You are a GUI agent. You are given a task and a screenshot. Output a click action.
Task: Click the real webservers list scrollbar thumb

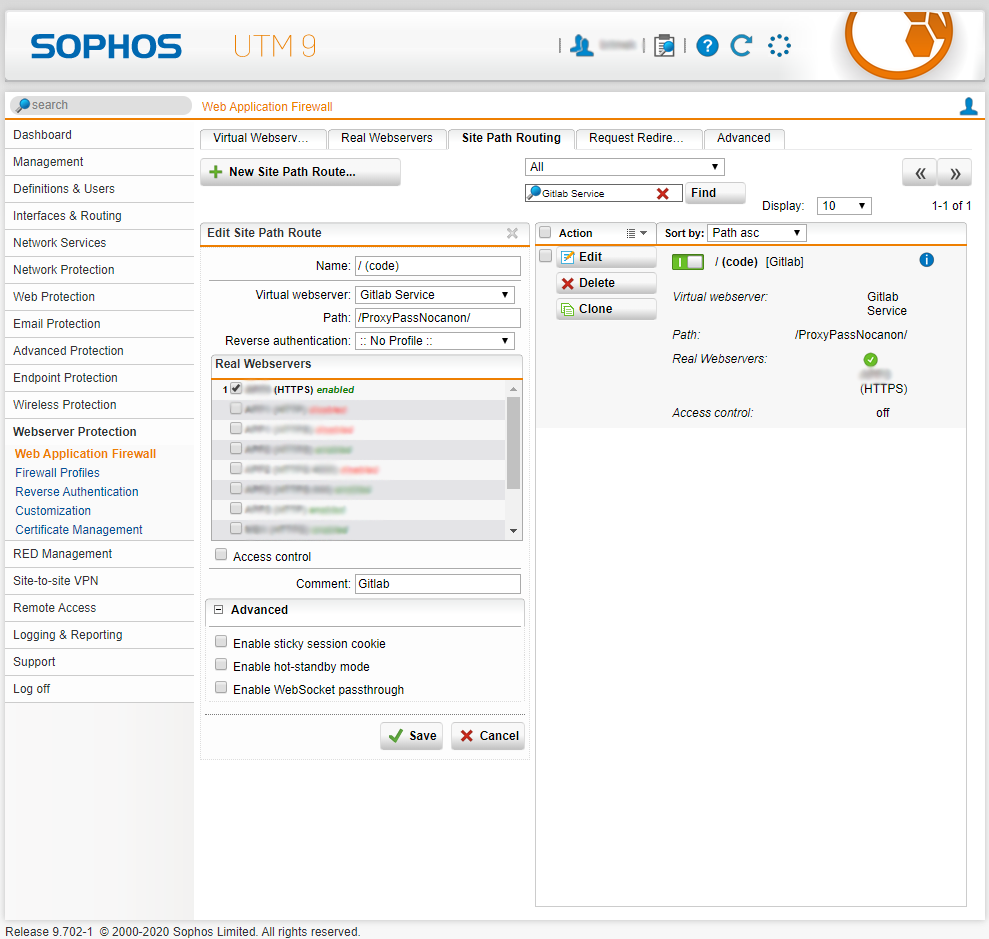[x=513, y=443]
